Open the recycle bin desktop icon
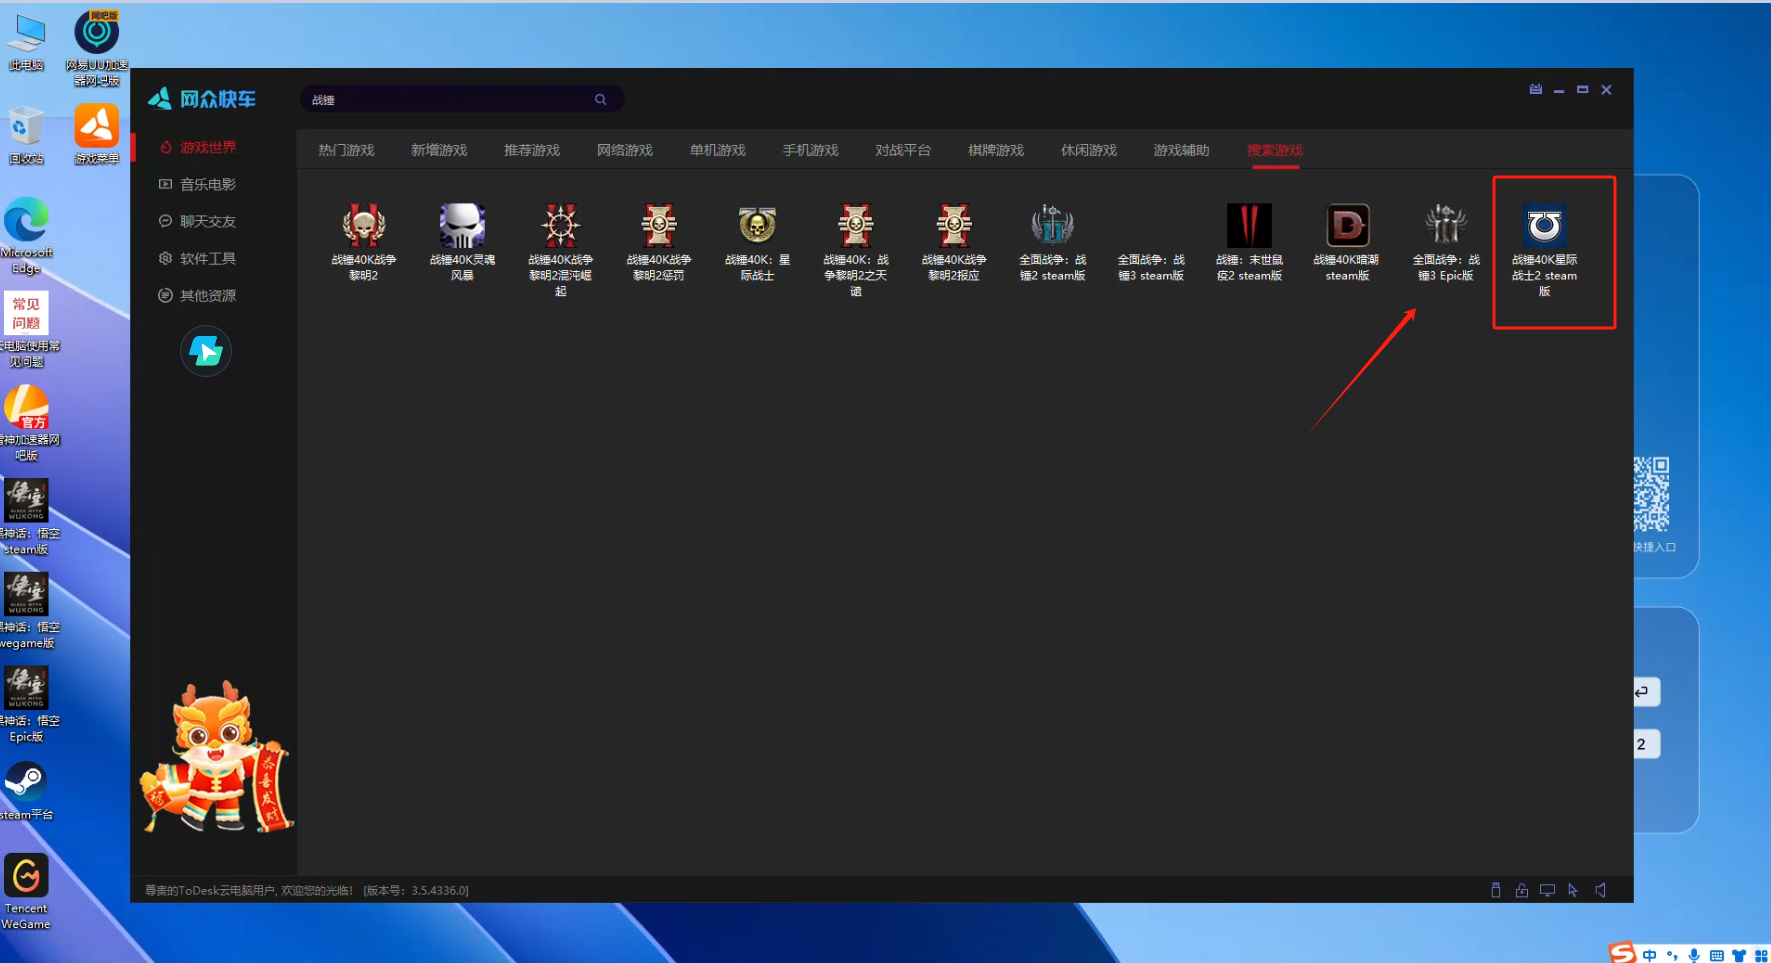The width and height of the screenshot is (1771, 963). point(26,136)
